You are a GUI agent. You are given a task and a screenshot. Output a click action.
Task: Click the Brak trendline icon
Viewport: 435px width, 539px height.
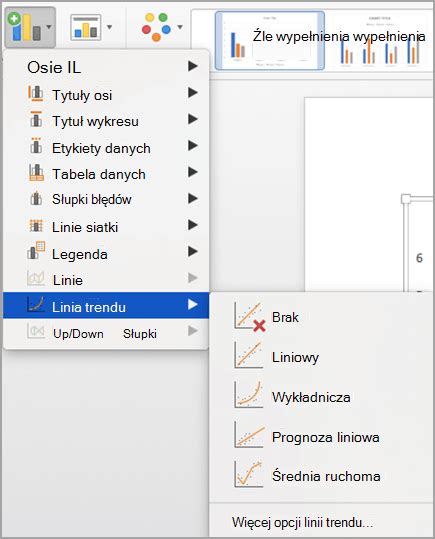[250, 317]
